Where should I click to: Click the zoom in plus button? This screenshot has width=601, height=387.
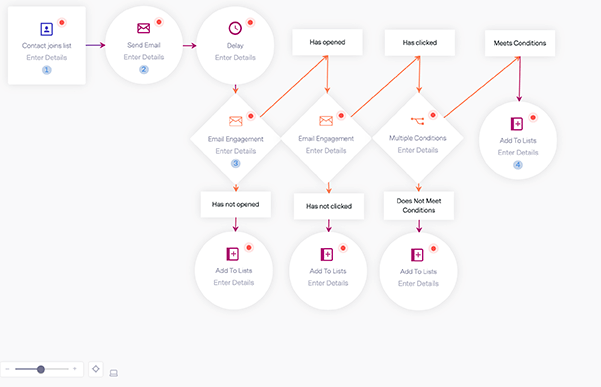tap(75, 369)
